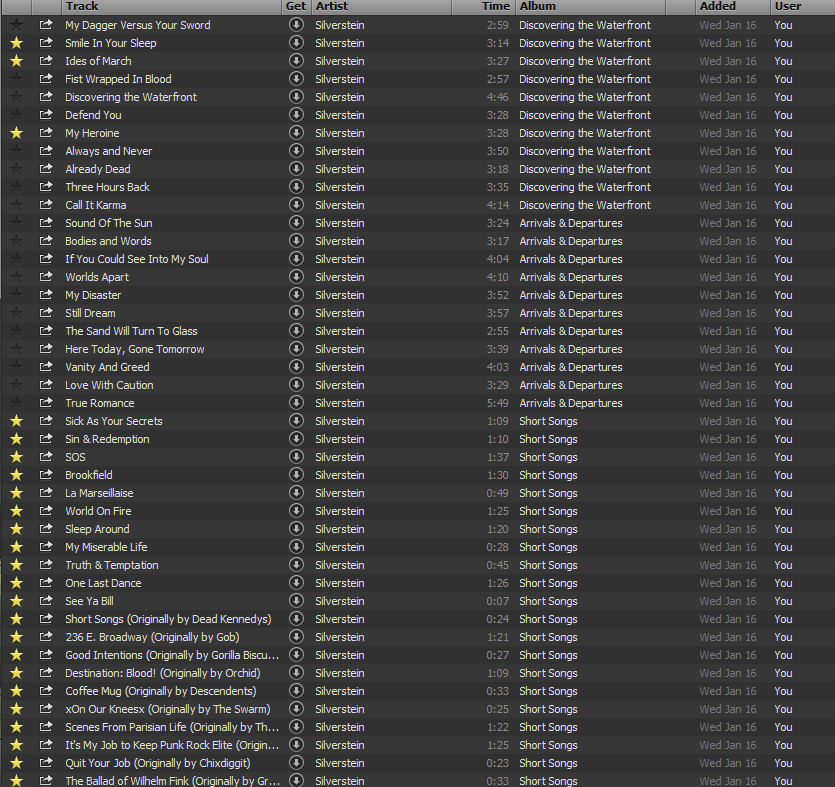
Task: Share the track Defend You
Action: [46, 114]
